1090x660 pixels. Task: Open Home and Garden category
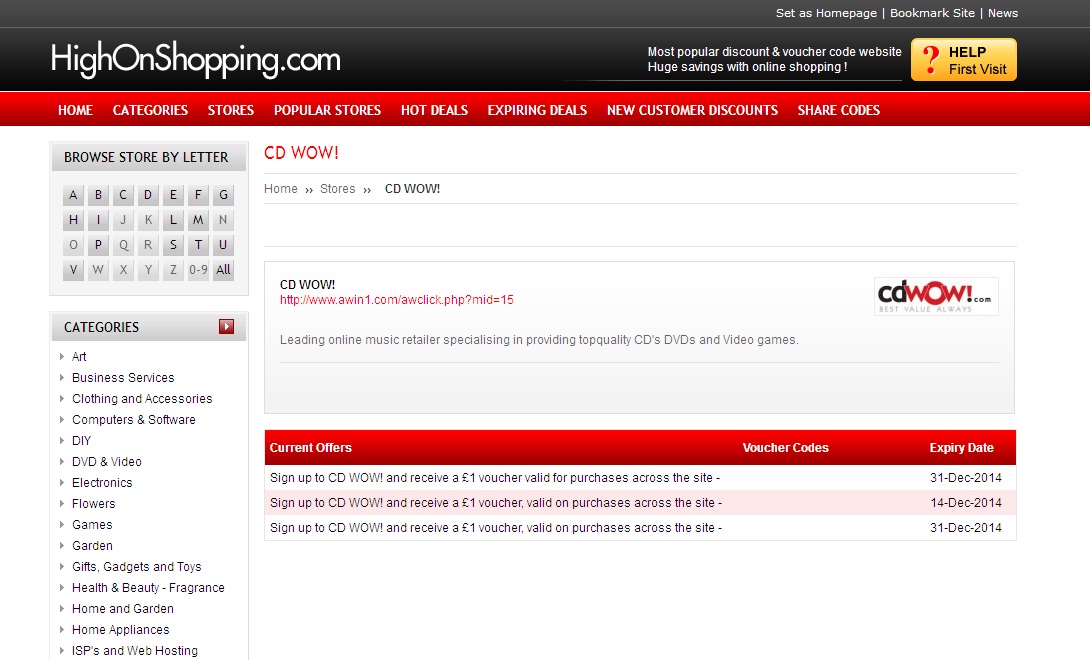click(x=122, y=609)
